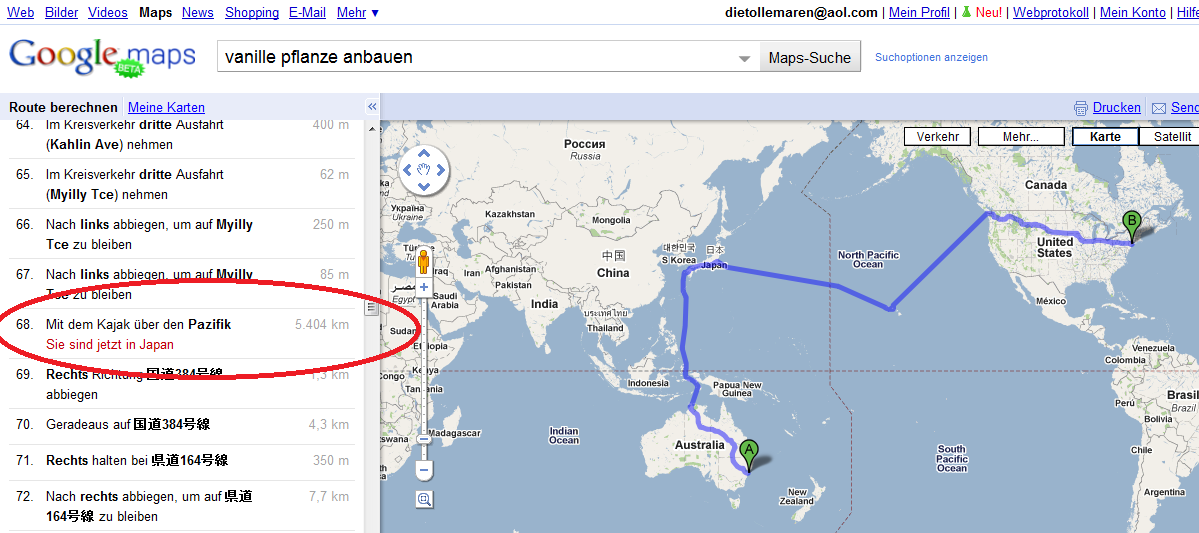This screenshot has height=533, width=1199.
Task: Open the Shopping link in top bar
Action: click(252, 12)
